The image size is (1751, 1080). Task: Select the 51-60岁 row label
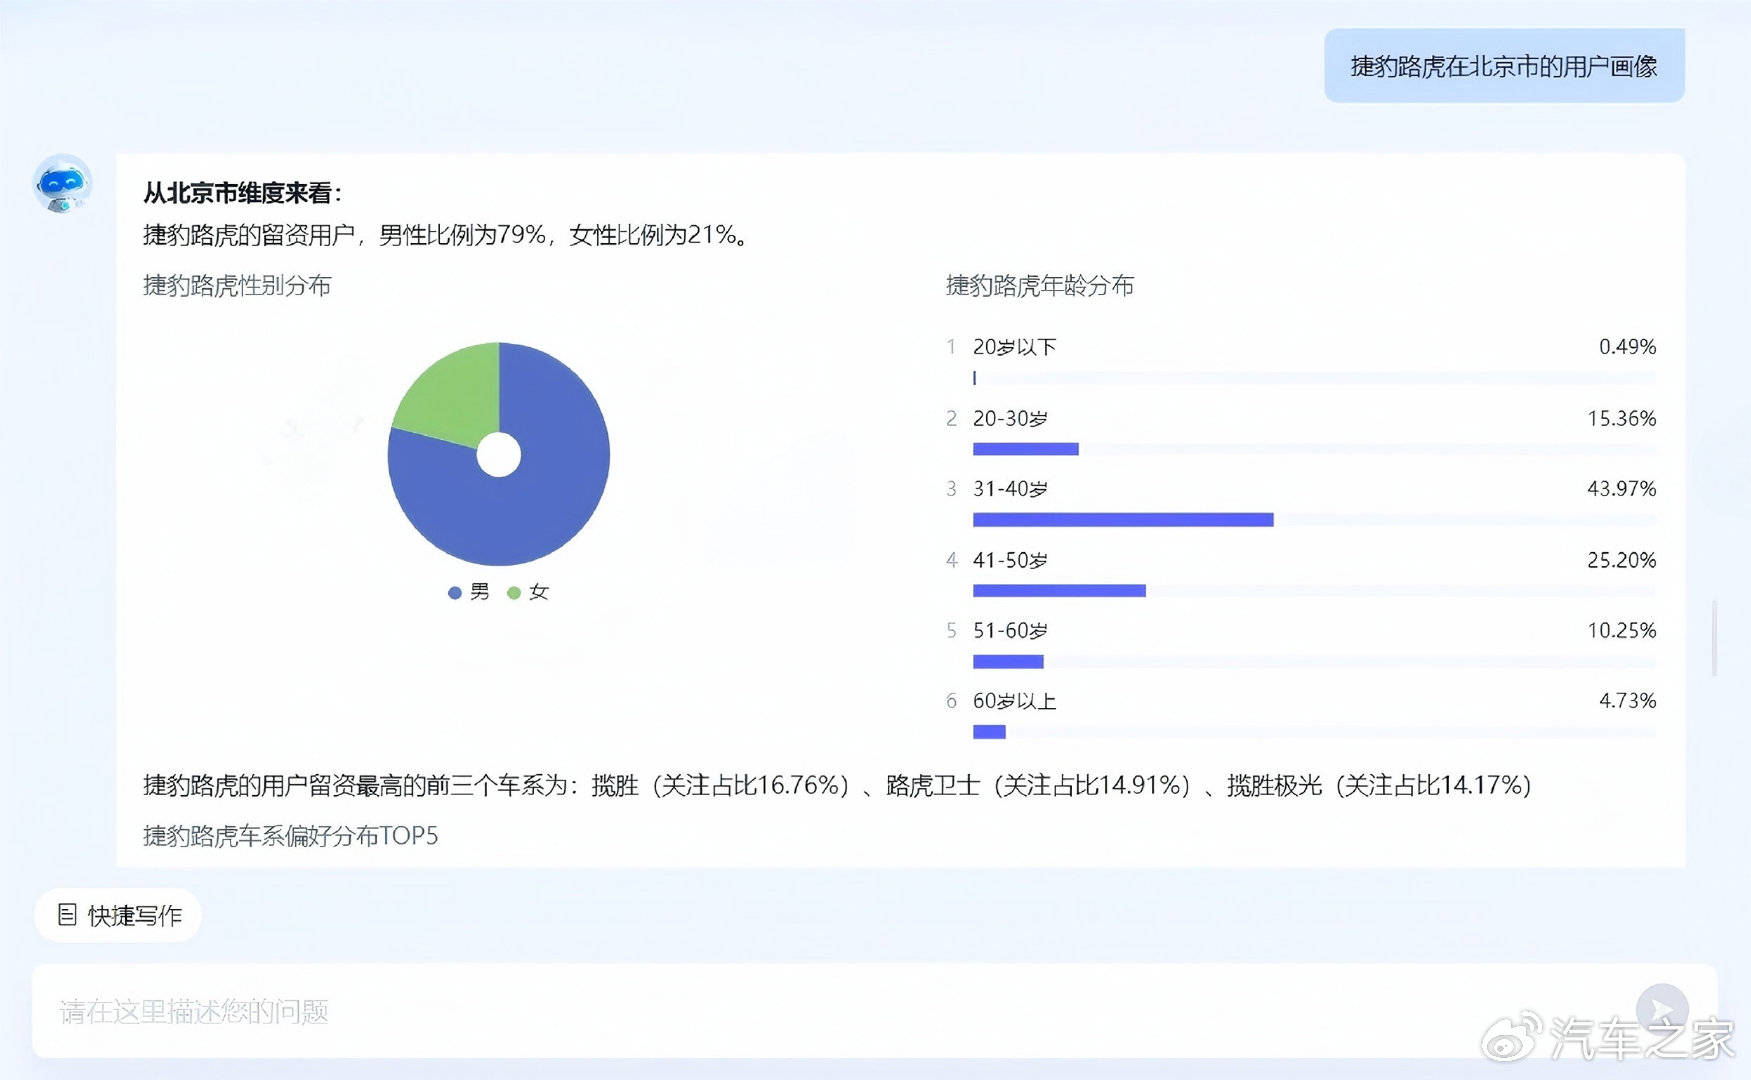pyautogui.click(x=1010, y=631)
